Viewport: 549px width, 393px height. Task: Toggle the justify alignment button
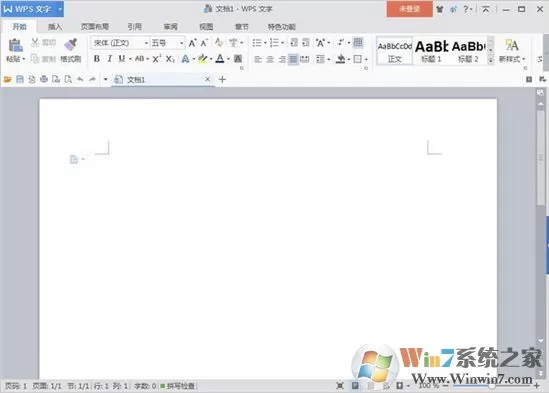tap(293, 59)
